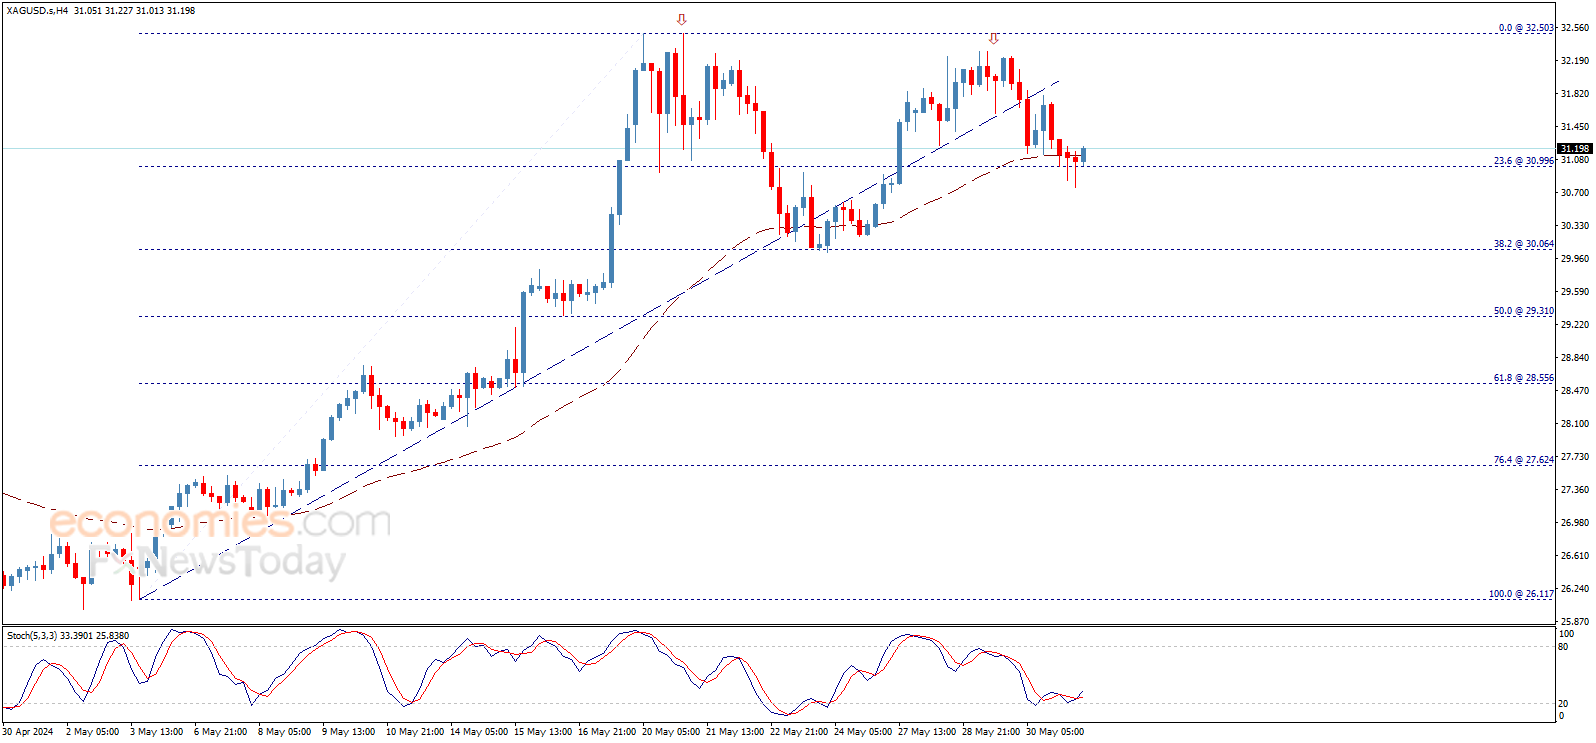The height and width of the screenshot is (743, 1596).
Task: Click the second red down arrow near 28 May
Action: (993, 39)
